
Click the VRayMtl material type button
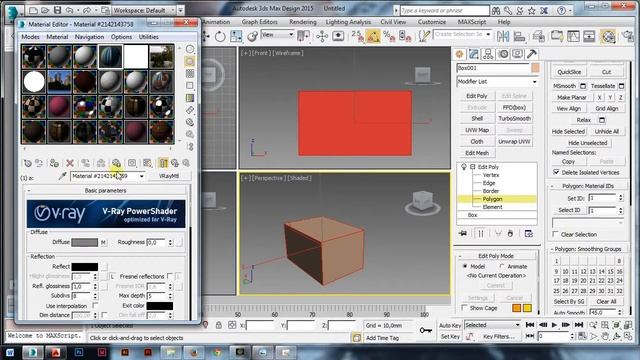pos(169,176)
